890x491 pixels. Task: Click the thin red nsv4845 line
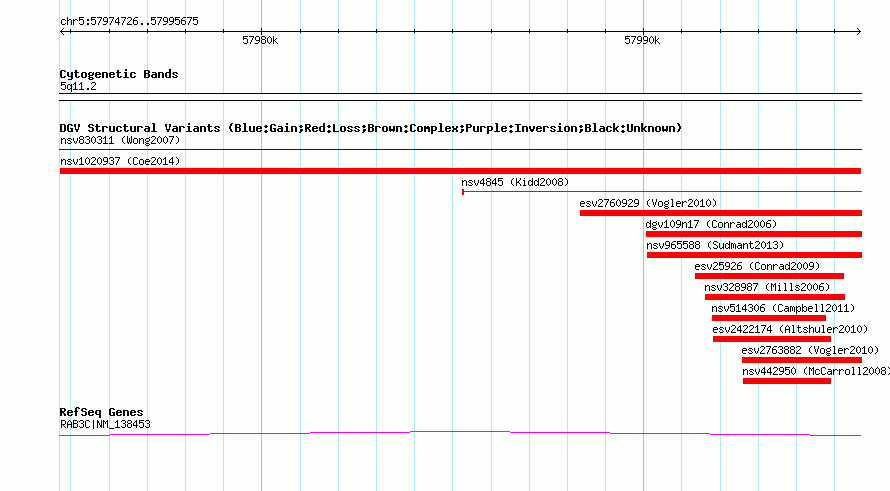point(662,192)
